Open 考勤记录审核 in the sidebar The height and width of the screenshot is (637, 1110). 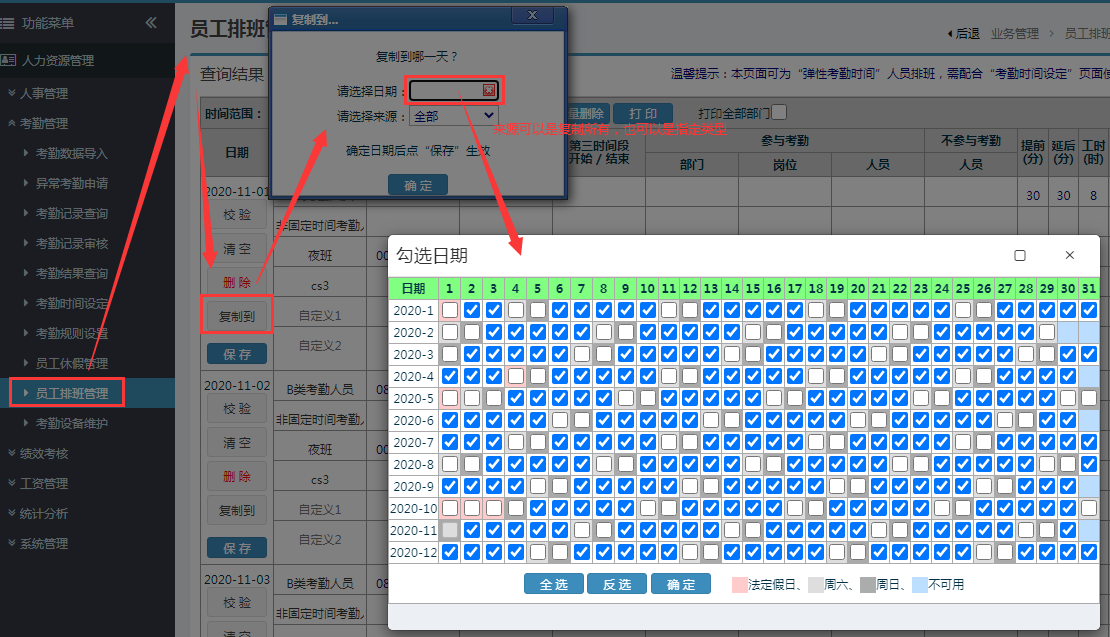coord(71,243)
